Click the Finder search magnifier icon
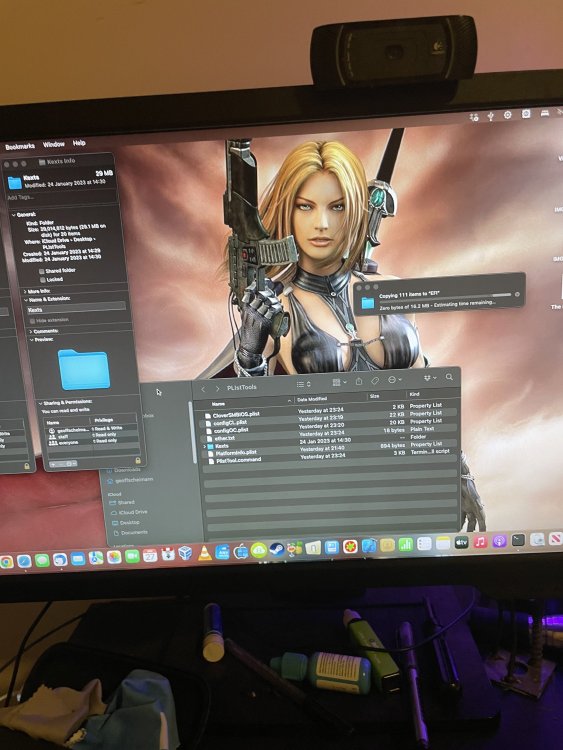The width and height of the screenshot is (563, 750). [x=449, y=377]
